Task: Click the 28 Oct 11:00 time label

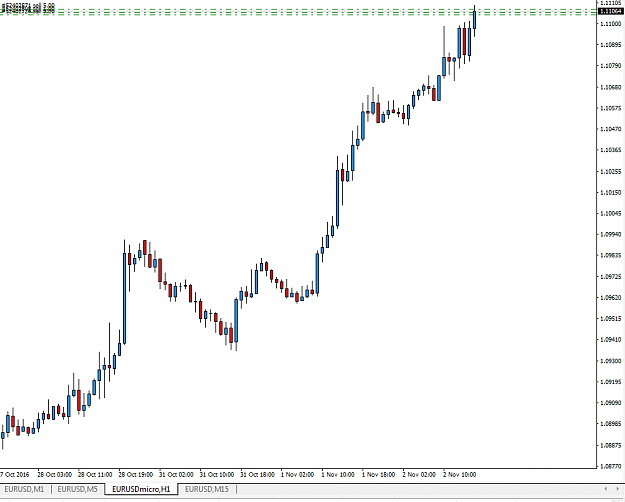Action: [x=95, y=474]
